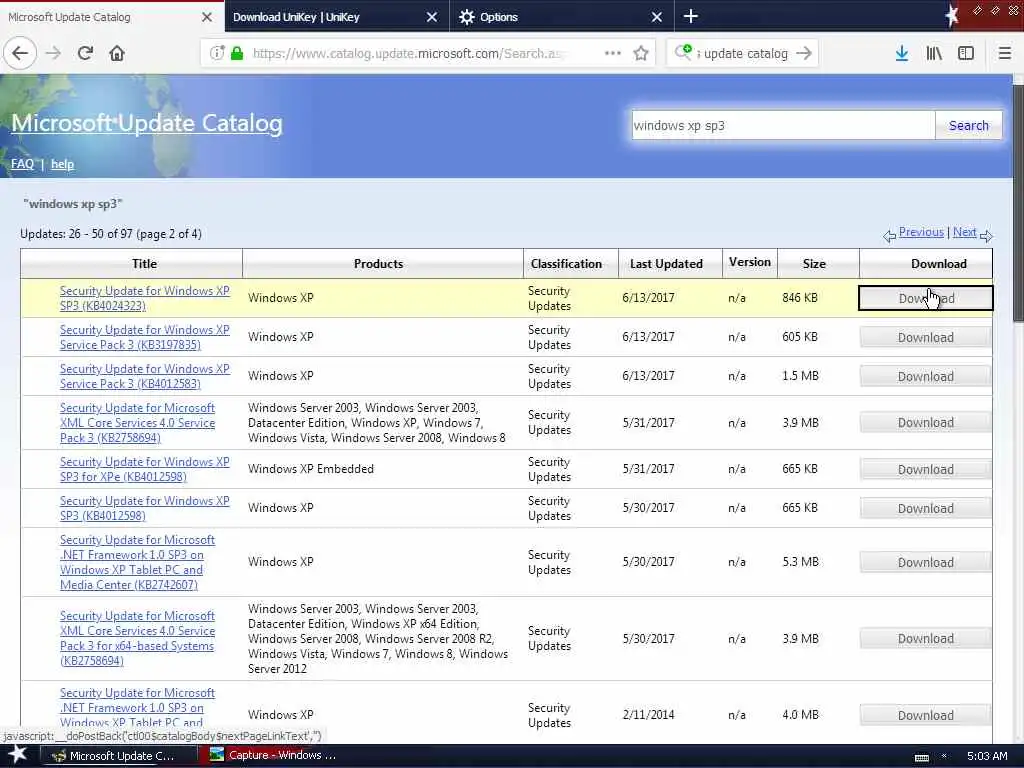The width and height of the screenshot is (1024, 768).
Task: Click the Search button in the catalog header
Action: pyautogui.click(x=968, y=125)
